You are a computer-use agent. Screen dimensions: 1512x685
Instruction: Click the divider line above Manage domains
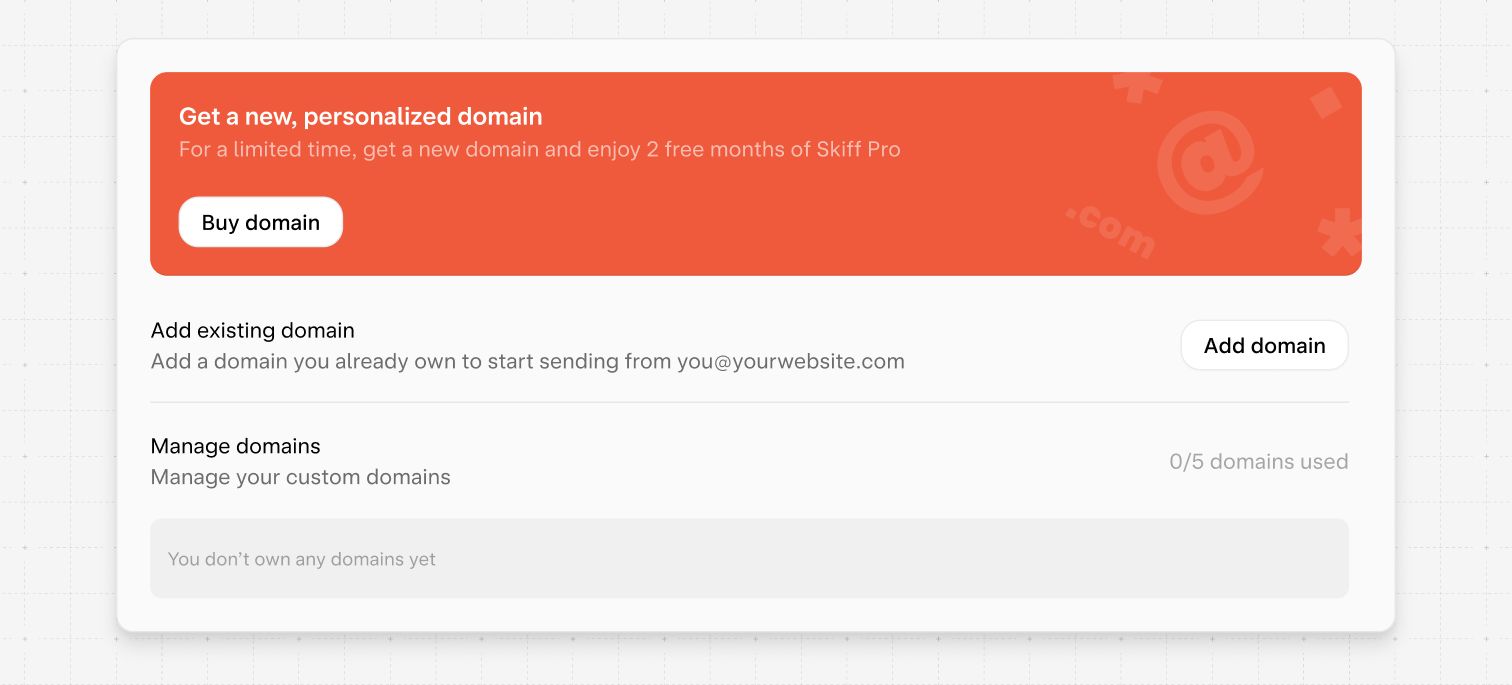[749, 403]
